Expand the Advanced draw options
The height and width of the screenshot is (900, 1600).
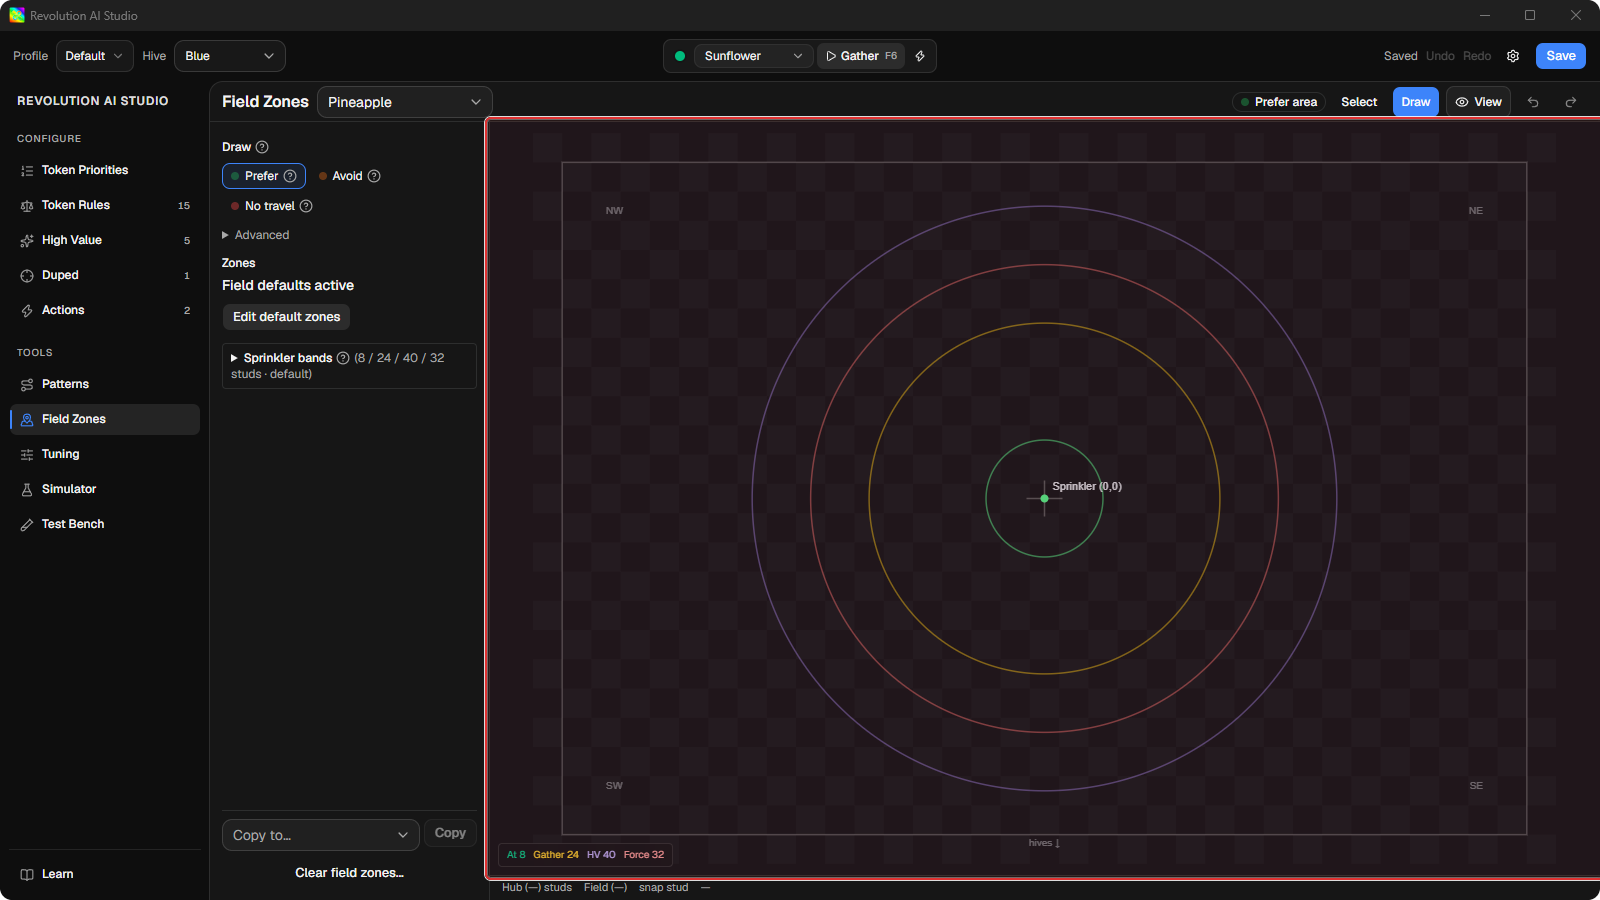[x=256, y=235]
